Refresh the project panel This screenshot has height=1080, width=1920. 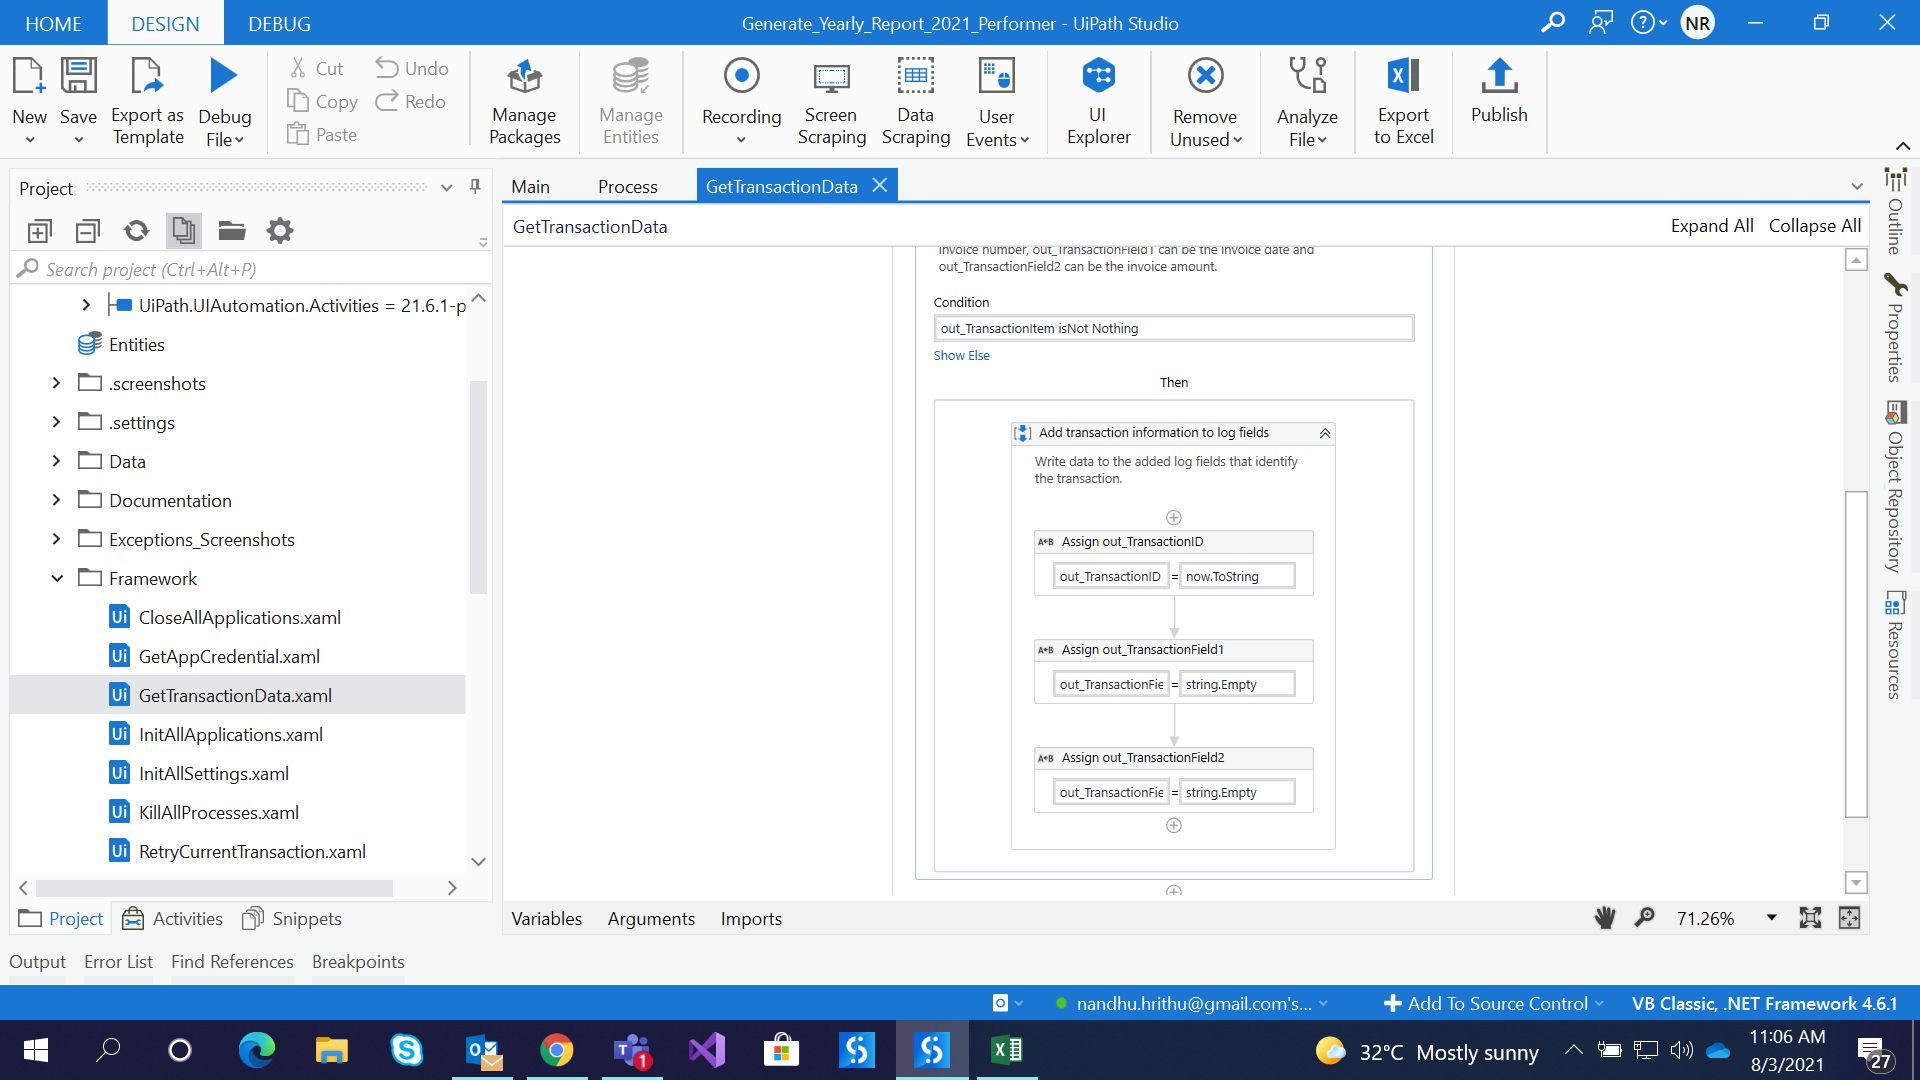pos(136,231)
